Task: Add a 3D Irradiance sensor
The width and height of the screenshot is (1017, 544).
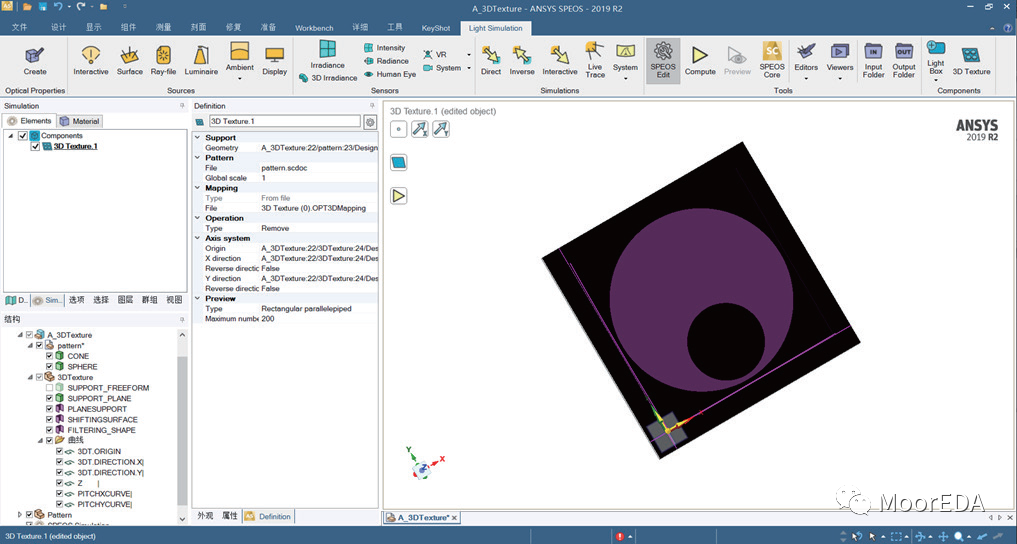Action: point(328,78)
